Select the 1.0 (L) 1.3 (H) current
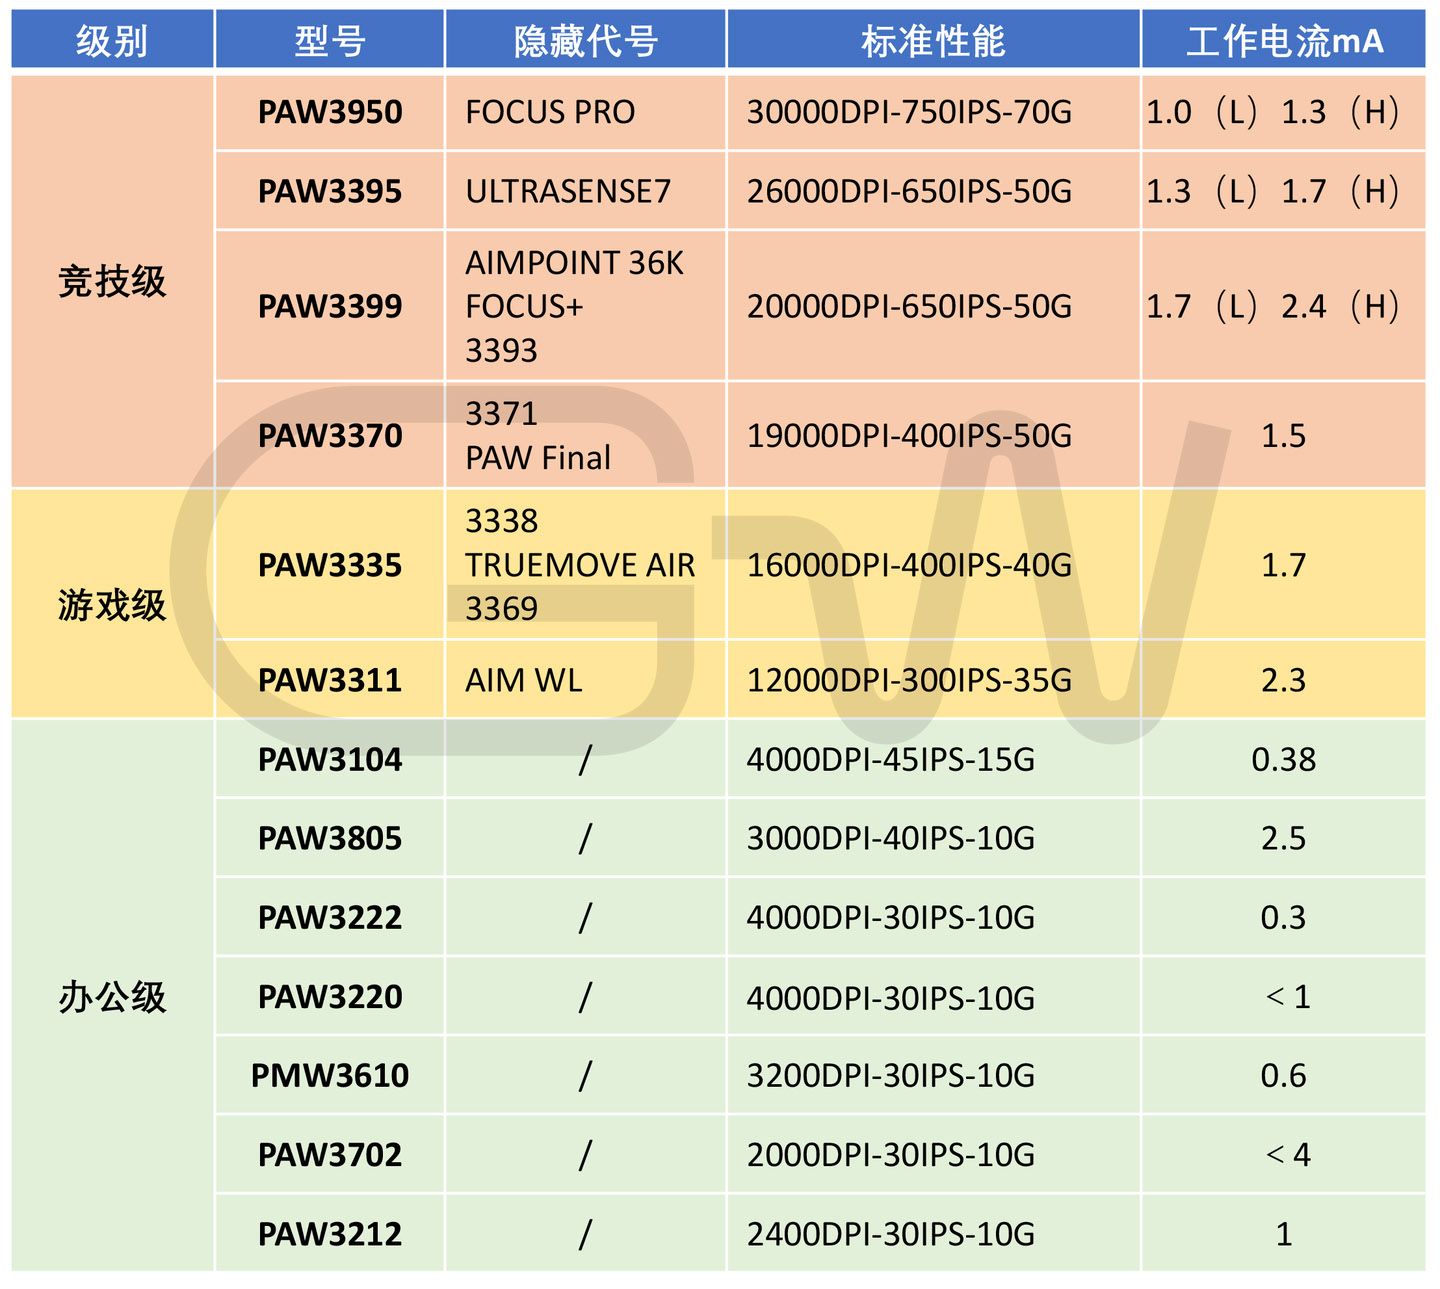1440x1289 pixels. (1273, 112)
